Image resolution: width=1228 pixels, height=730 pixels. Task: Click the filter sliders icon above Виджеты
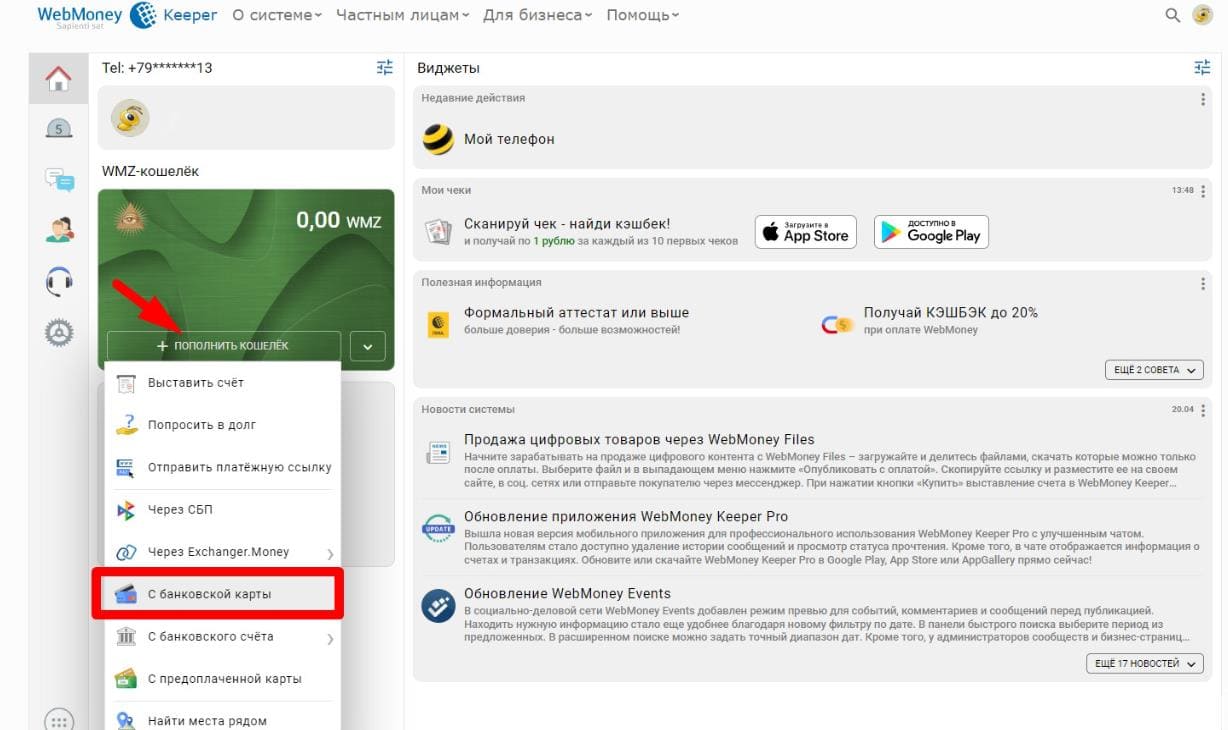(1201, 68)
